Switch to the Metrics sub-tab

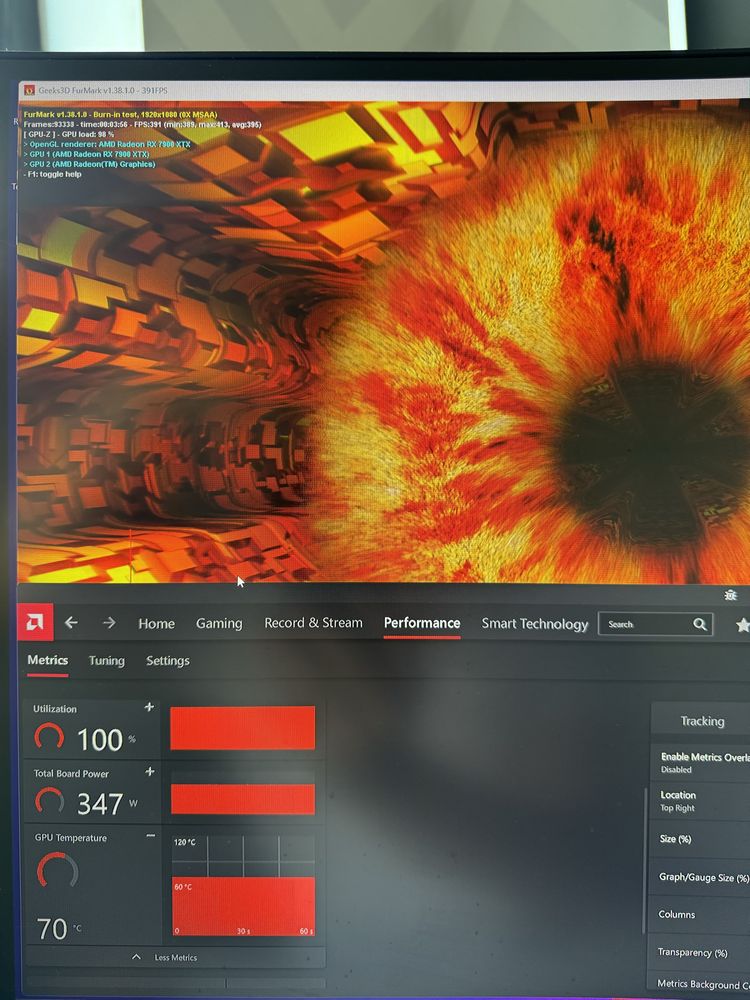click(x=47, y=660)
